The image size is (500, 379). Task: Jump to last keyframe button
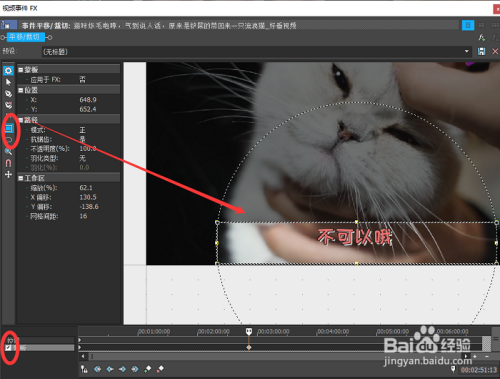135,369
